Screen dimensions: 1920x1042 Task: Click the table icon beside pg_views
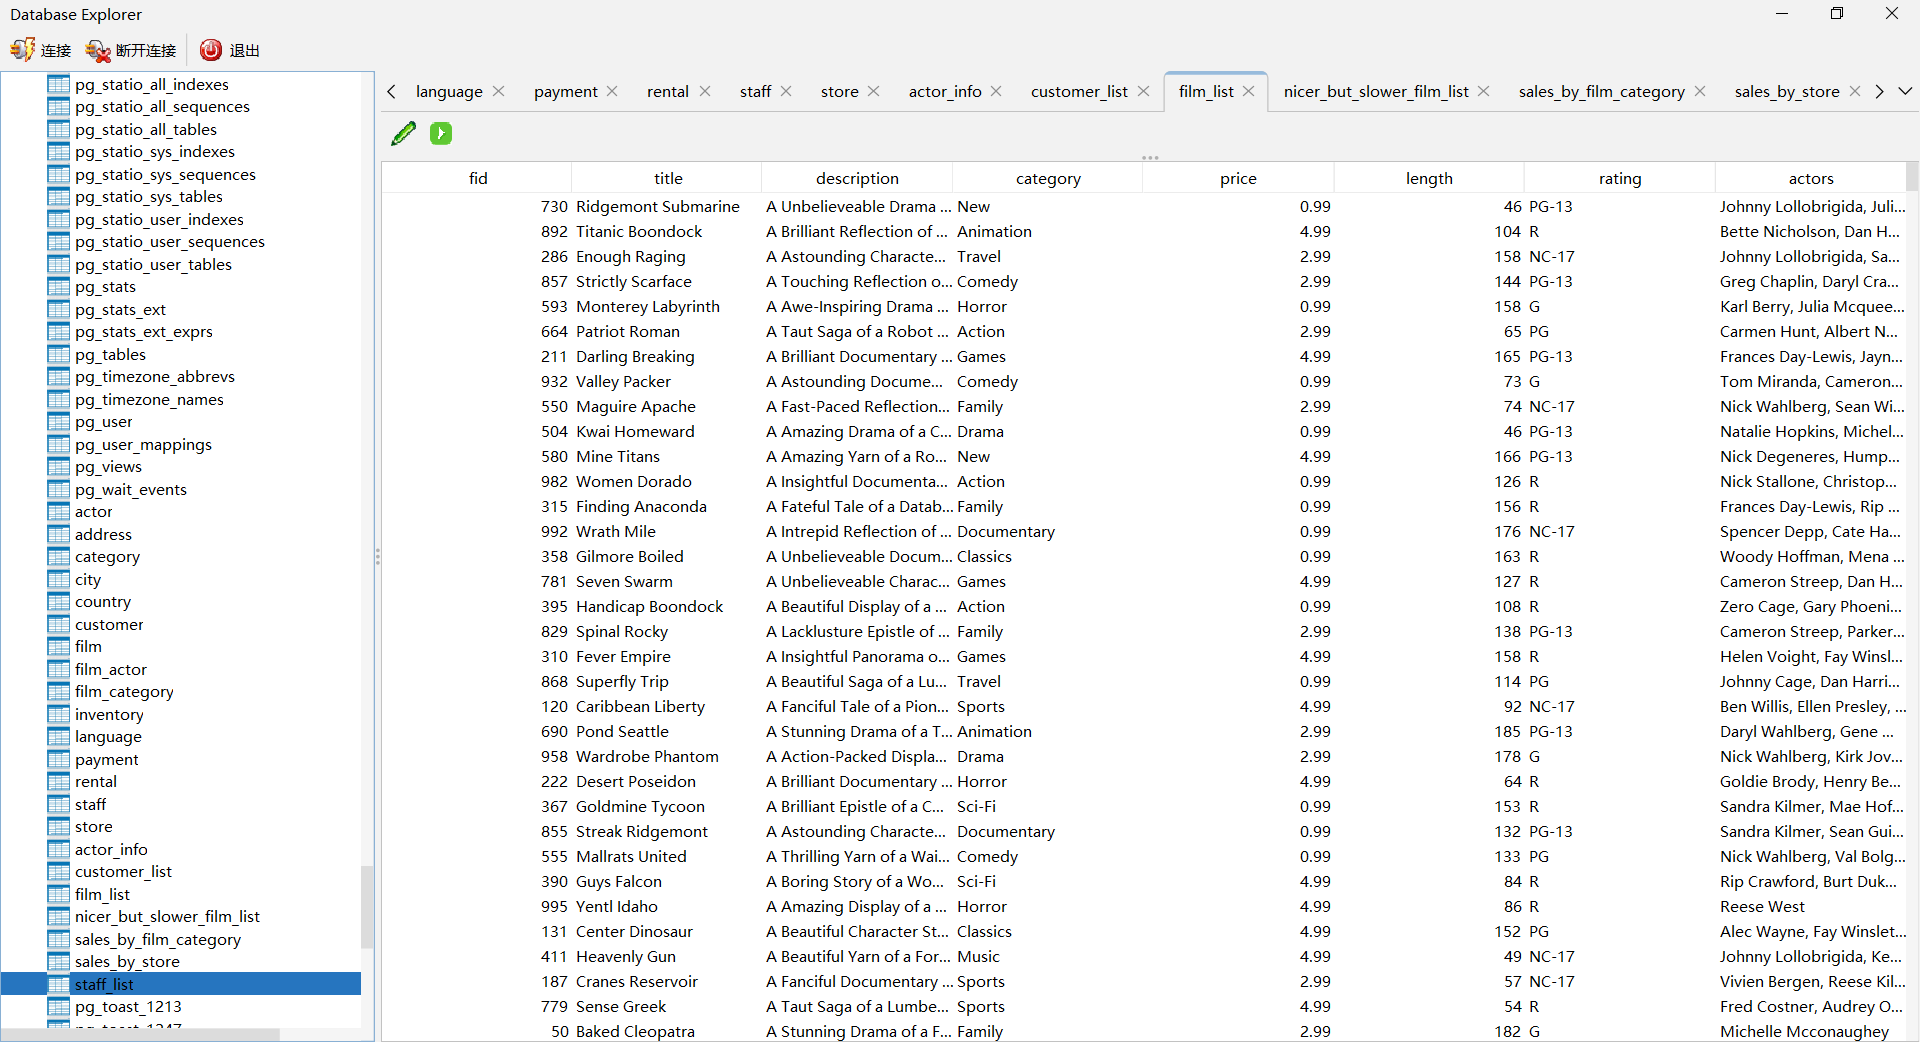60,466
